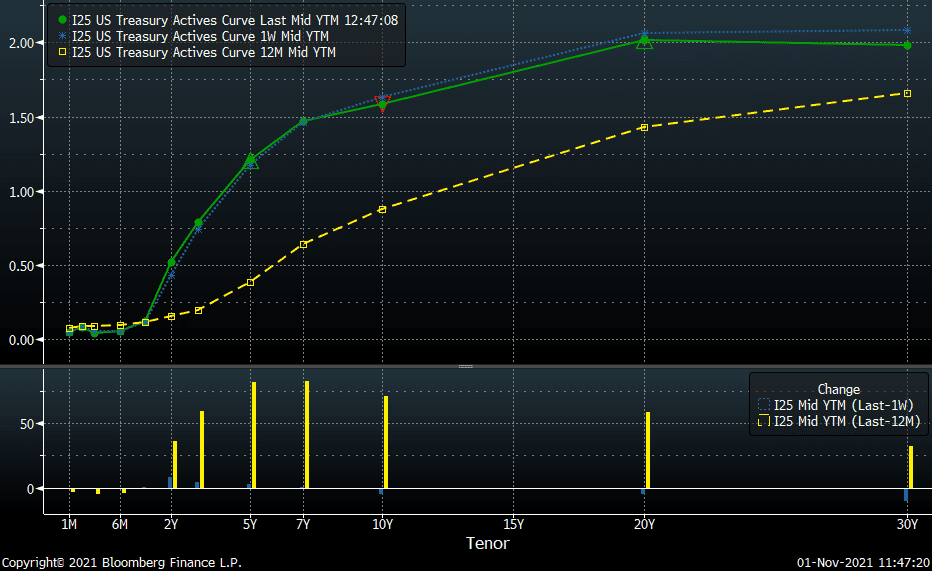Click the 2Y tenor axis label
The width and height of the screenshot is (932, 571).
[171, 524]
